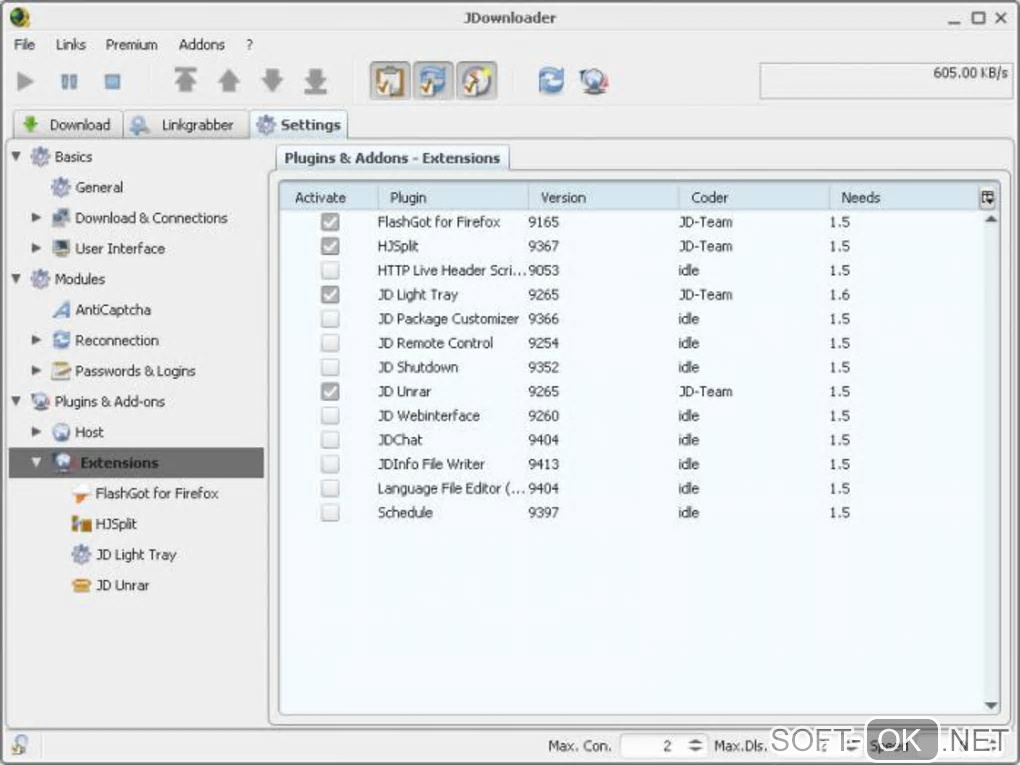Viewport: 1020px width, 765px height.
Task: Toggle the clipboard monitoring icon
Action: [390, 81]
